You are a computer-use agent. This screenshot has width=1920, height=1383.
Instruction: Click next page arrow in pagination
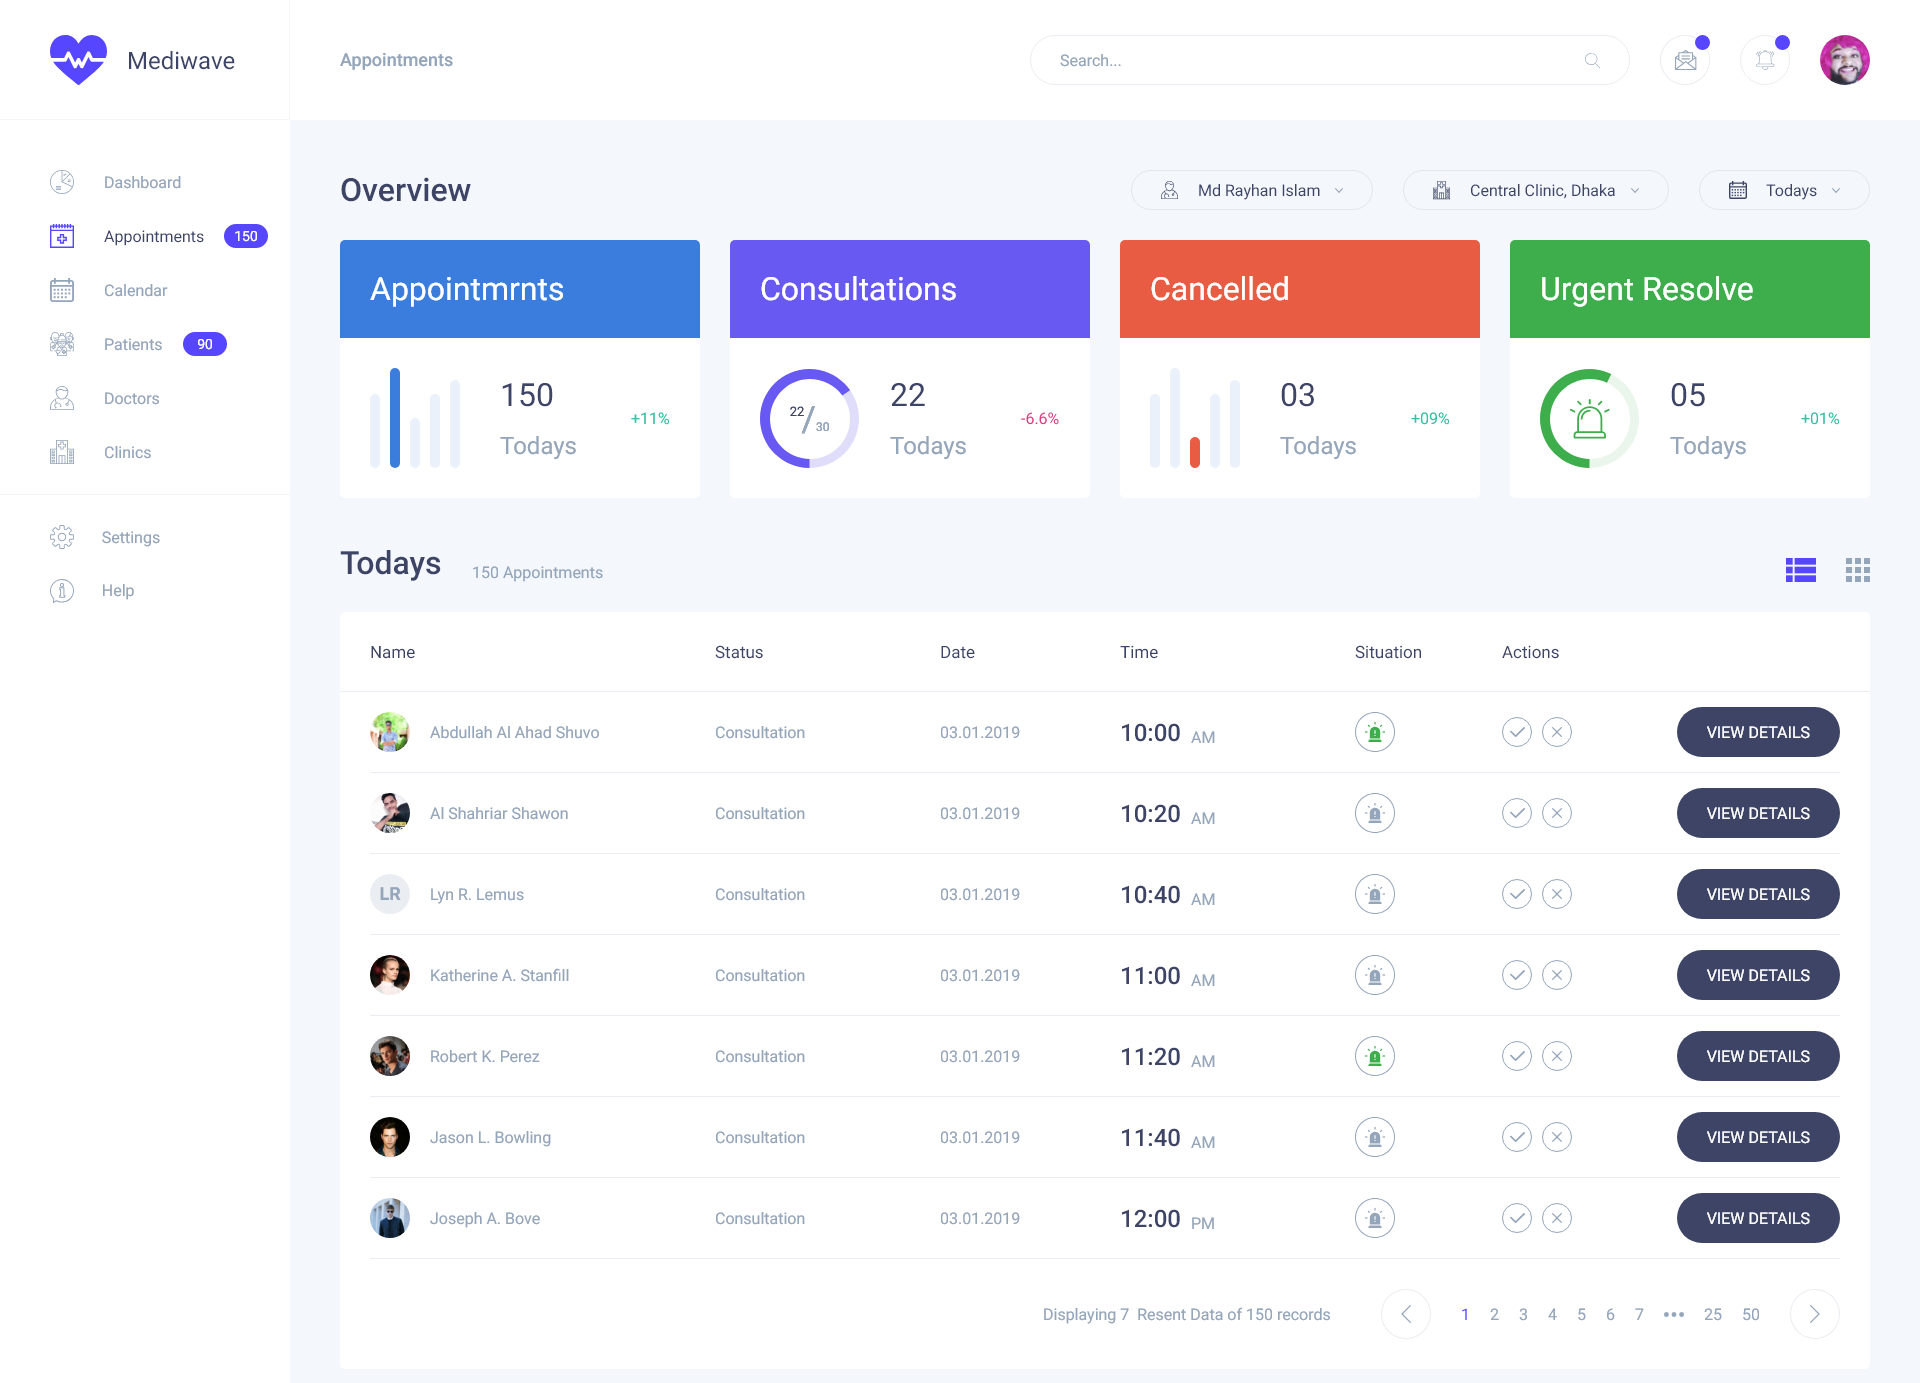click(x=1814, y=1314)
